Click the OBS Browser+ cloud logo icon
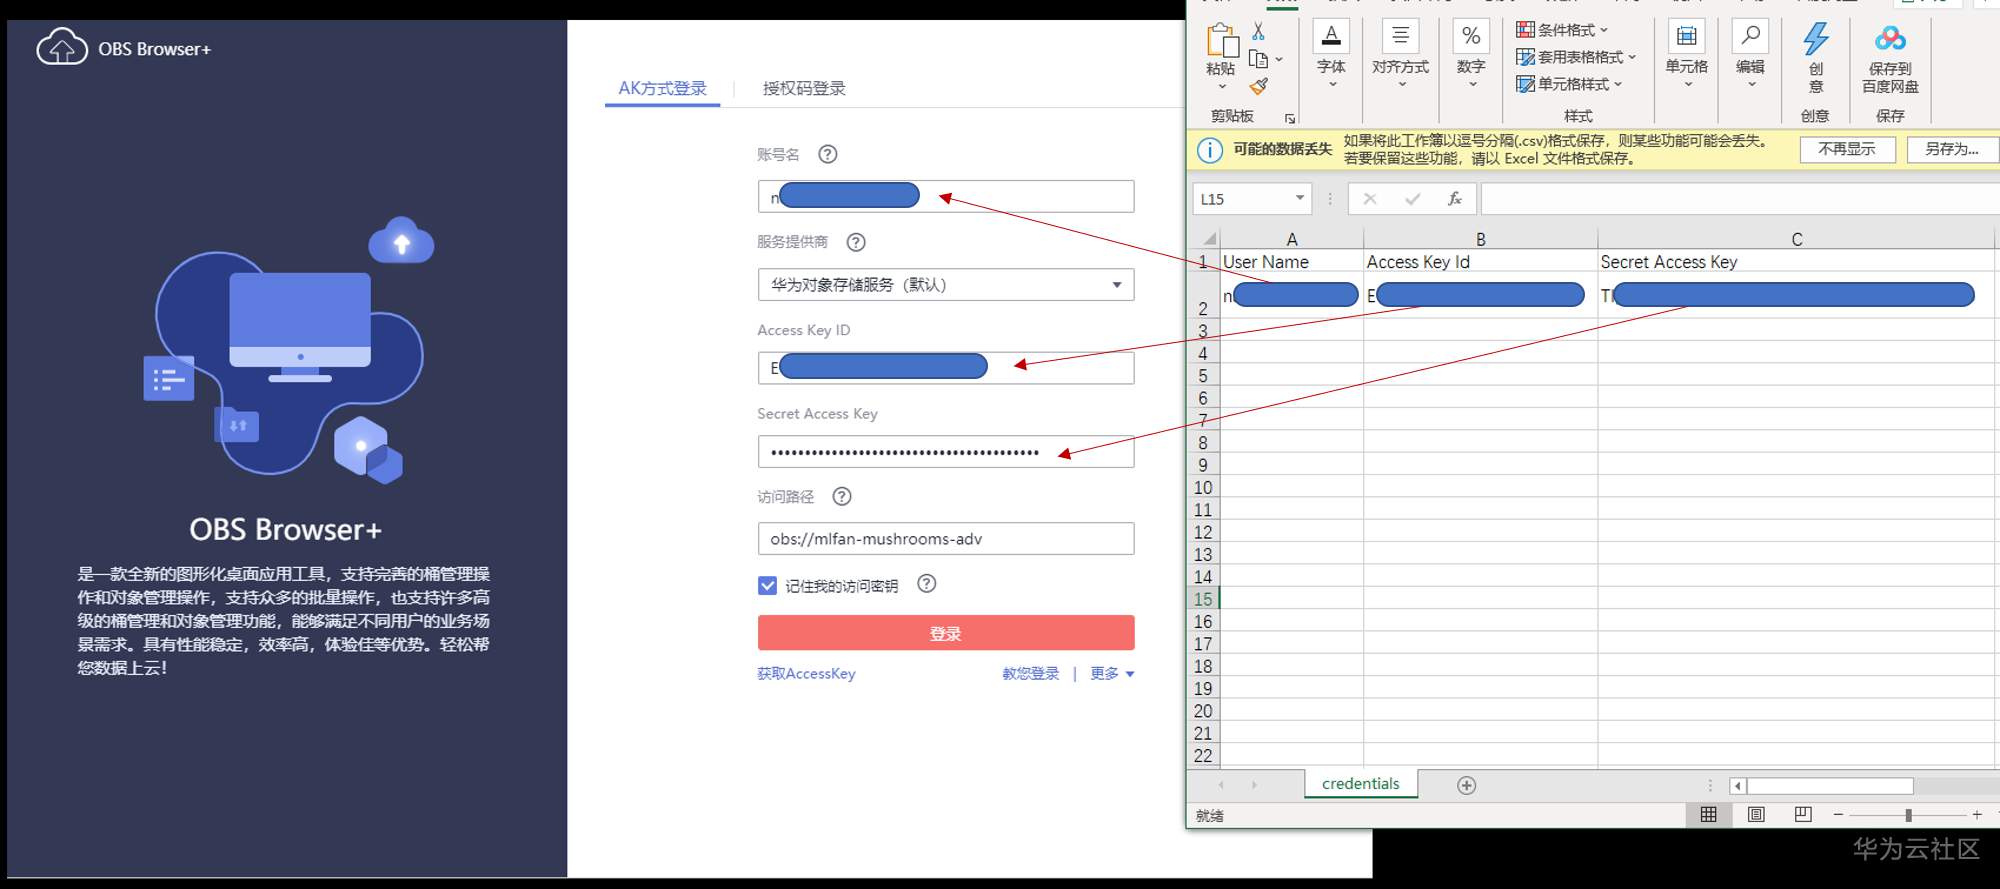2000x889 pixels. tap(62, 47)
